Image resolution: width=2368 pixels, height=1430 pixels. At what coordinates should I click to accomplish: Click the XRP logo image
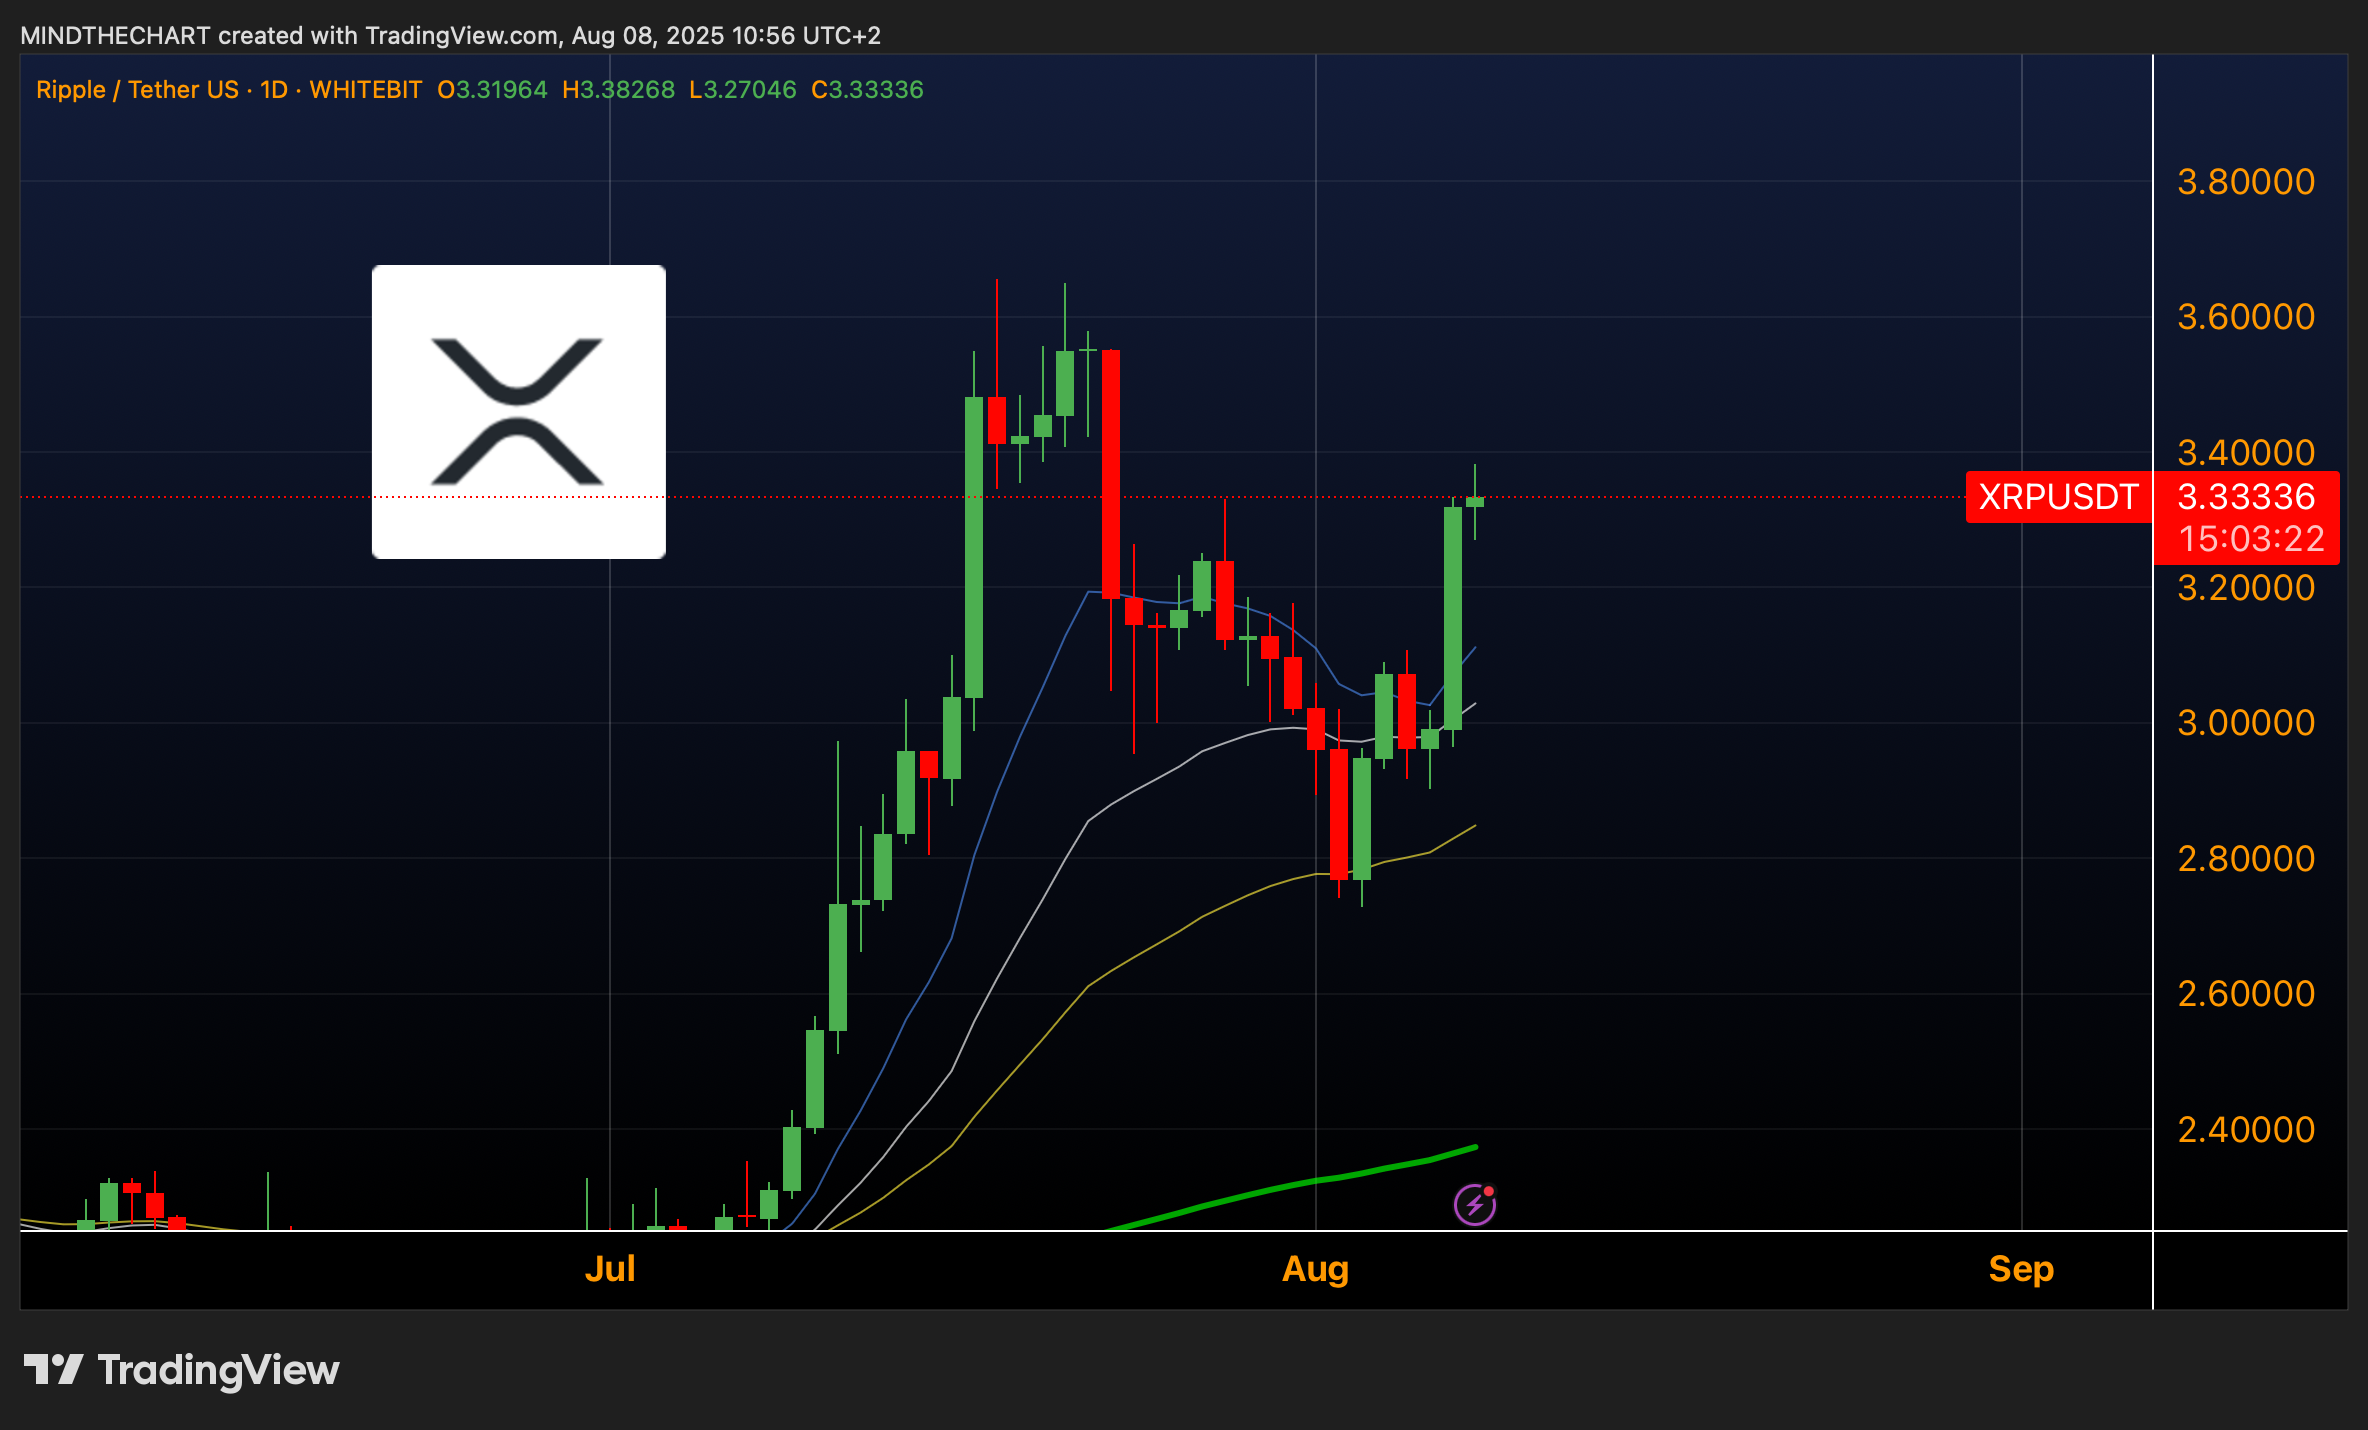tap(518, 411)
